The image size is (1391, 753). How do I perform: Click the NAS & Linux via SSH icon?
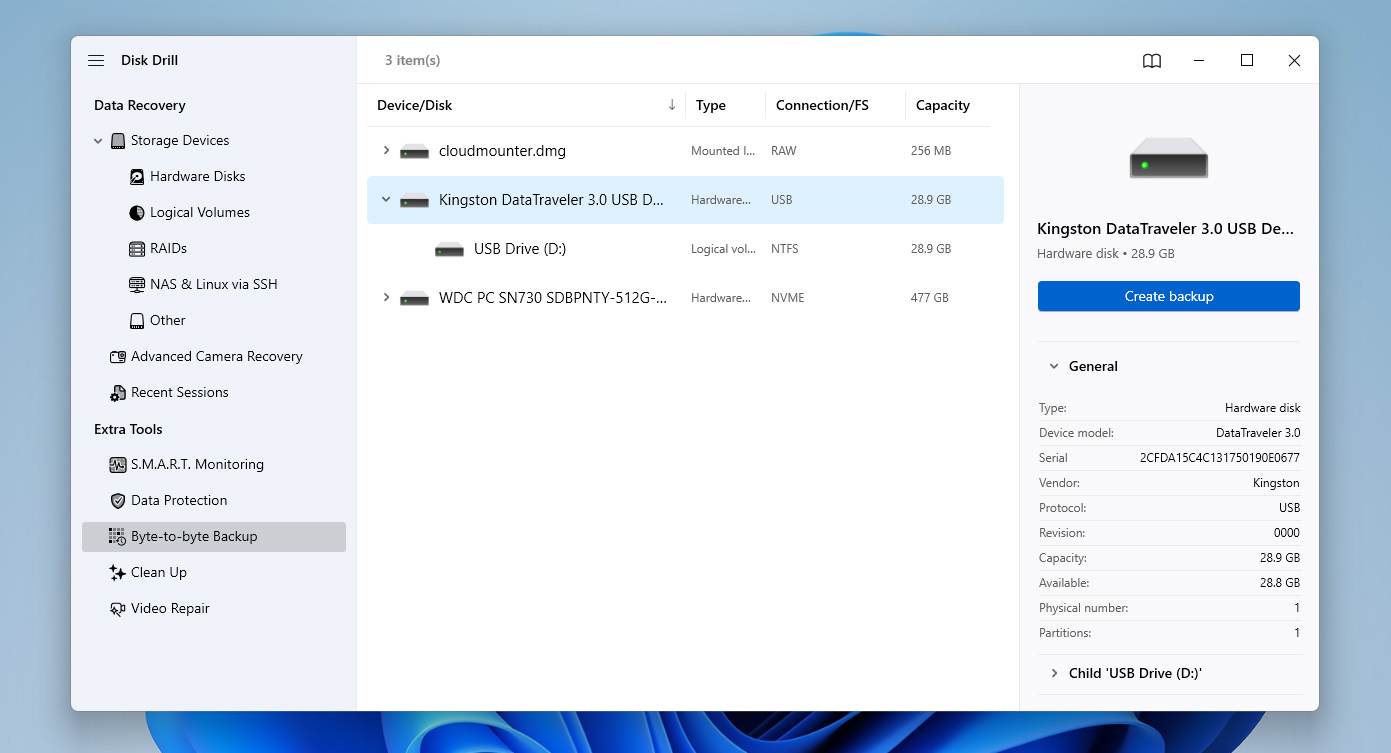pyautogui.click(x=137, y=285)
